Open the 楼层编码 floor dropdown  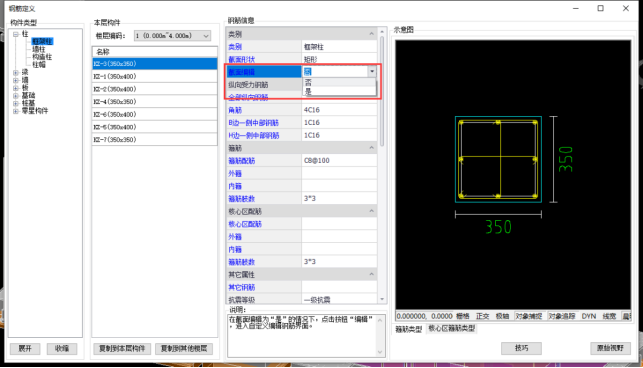[x=172, y=36]
